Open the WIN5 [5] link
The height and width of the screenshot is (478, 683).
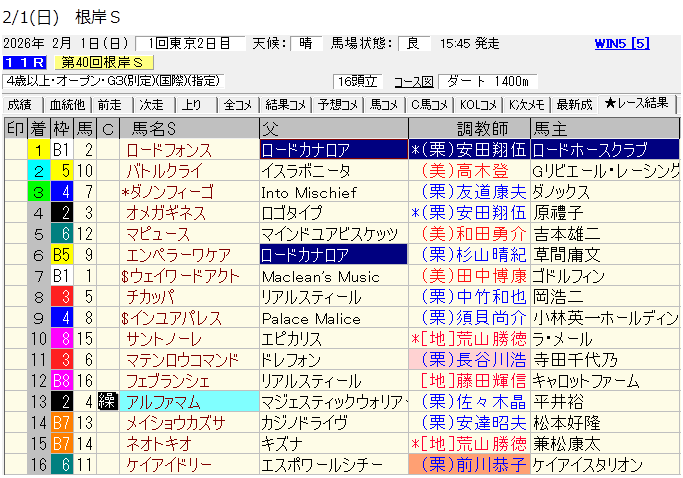tap(622, 43)
